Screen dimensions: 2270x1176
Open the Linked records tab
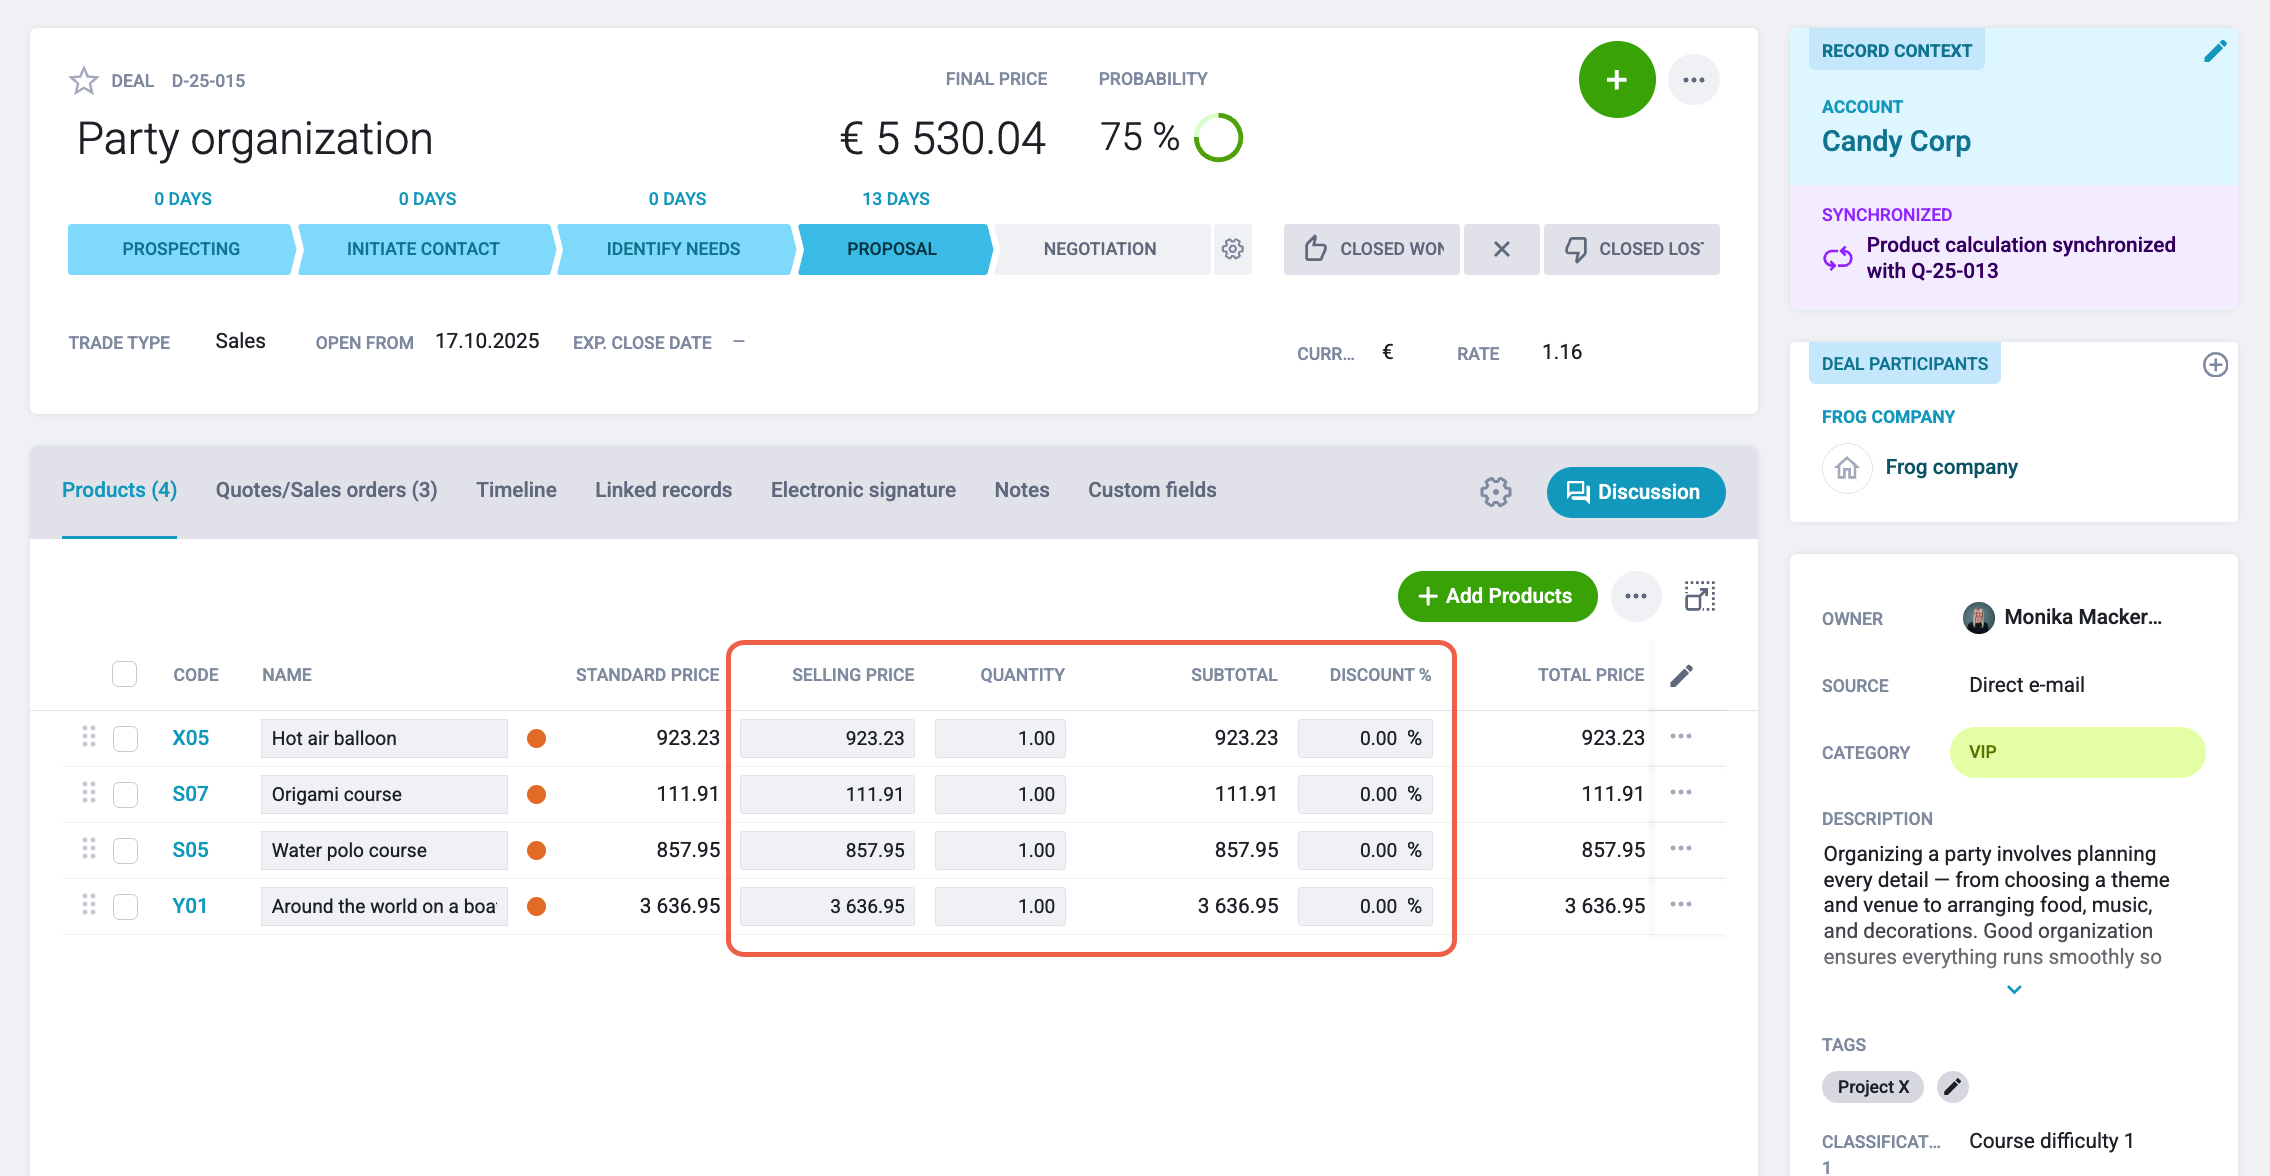pos(663,491)
